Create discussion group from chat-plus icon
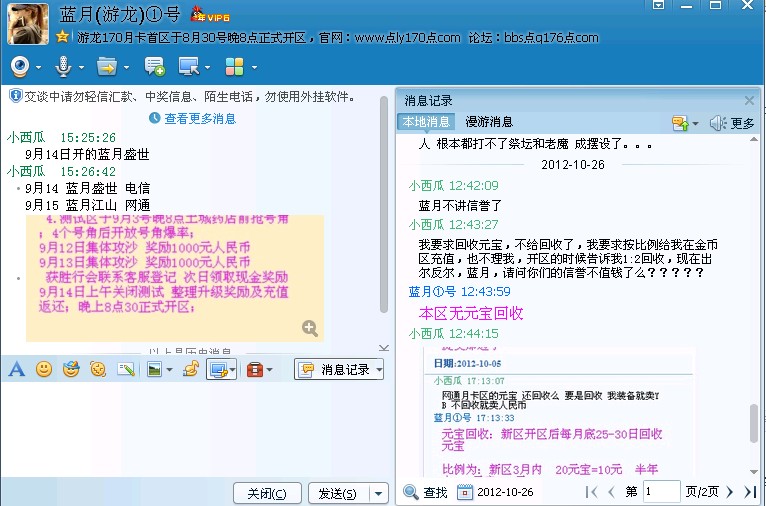766x506 pixels. (154, 67)
